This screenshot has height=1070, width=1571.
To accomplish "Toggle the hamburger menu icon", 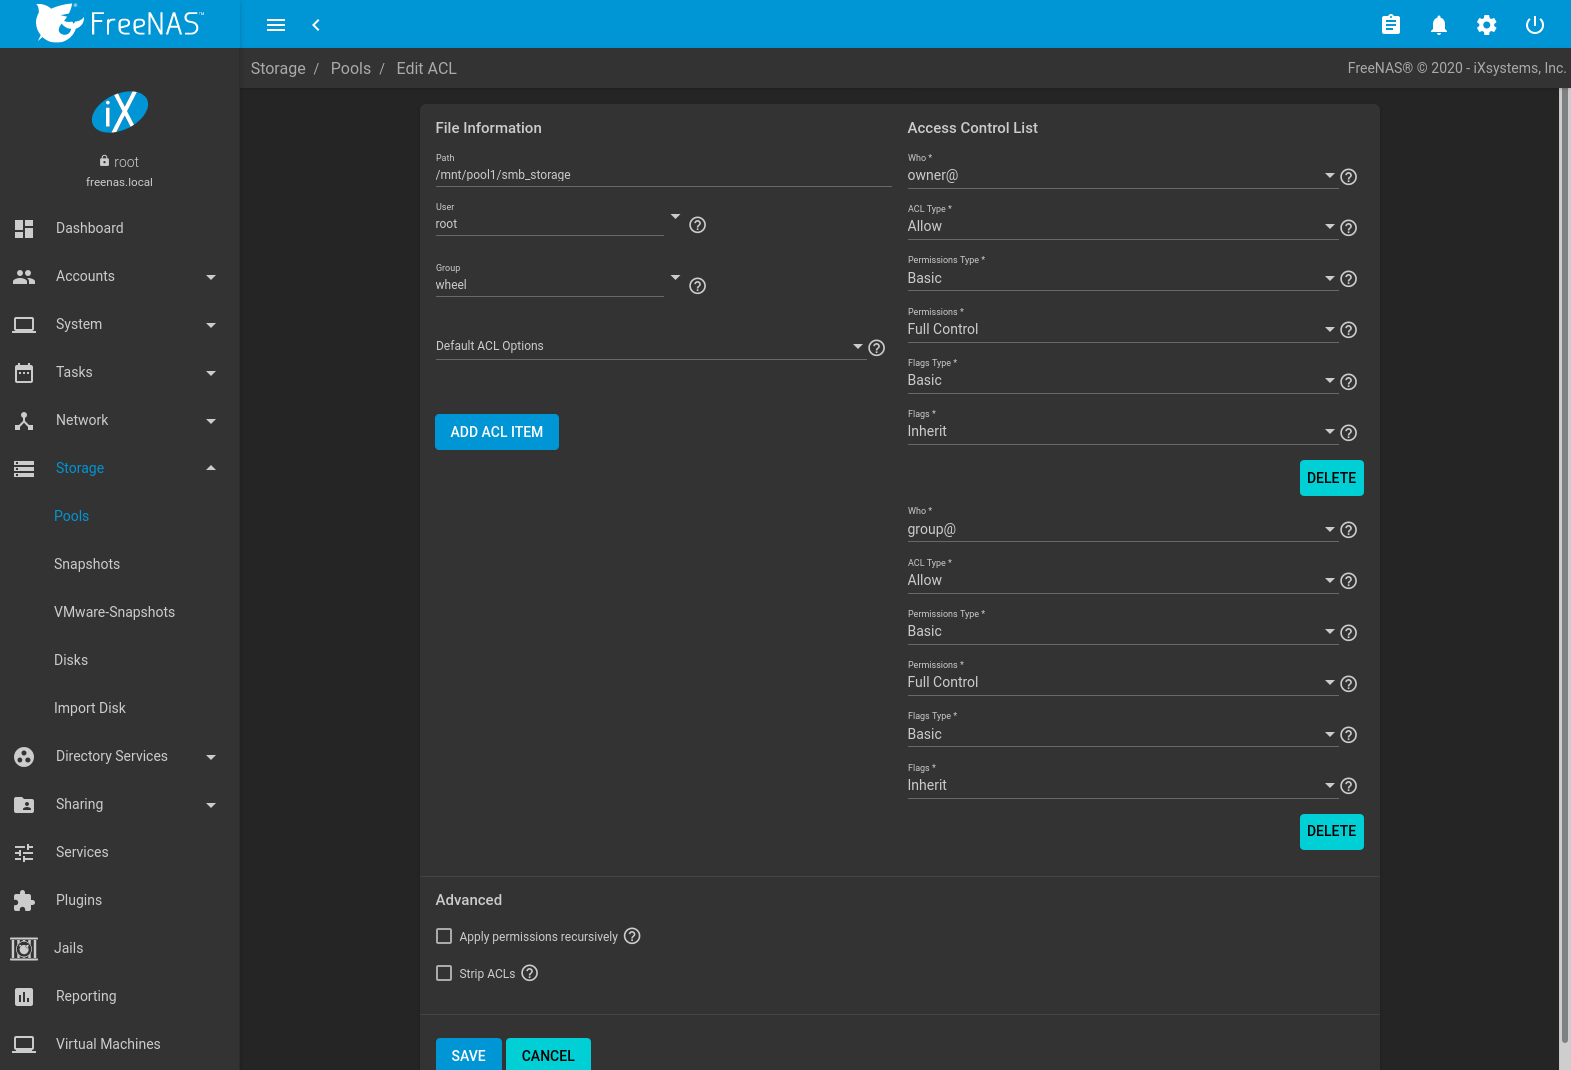I will tap(276, 25).
